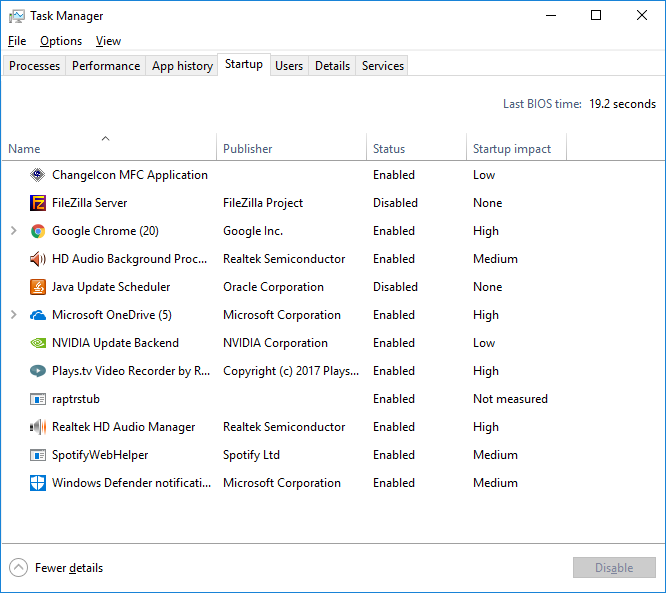666x593 pixels.
Task: Select the ChangeIcon MFC Application name
Action: point(130,175)
